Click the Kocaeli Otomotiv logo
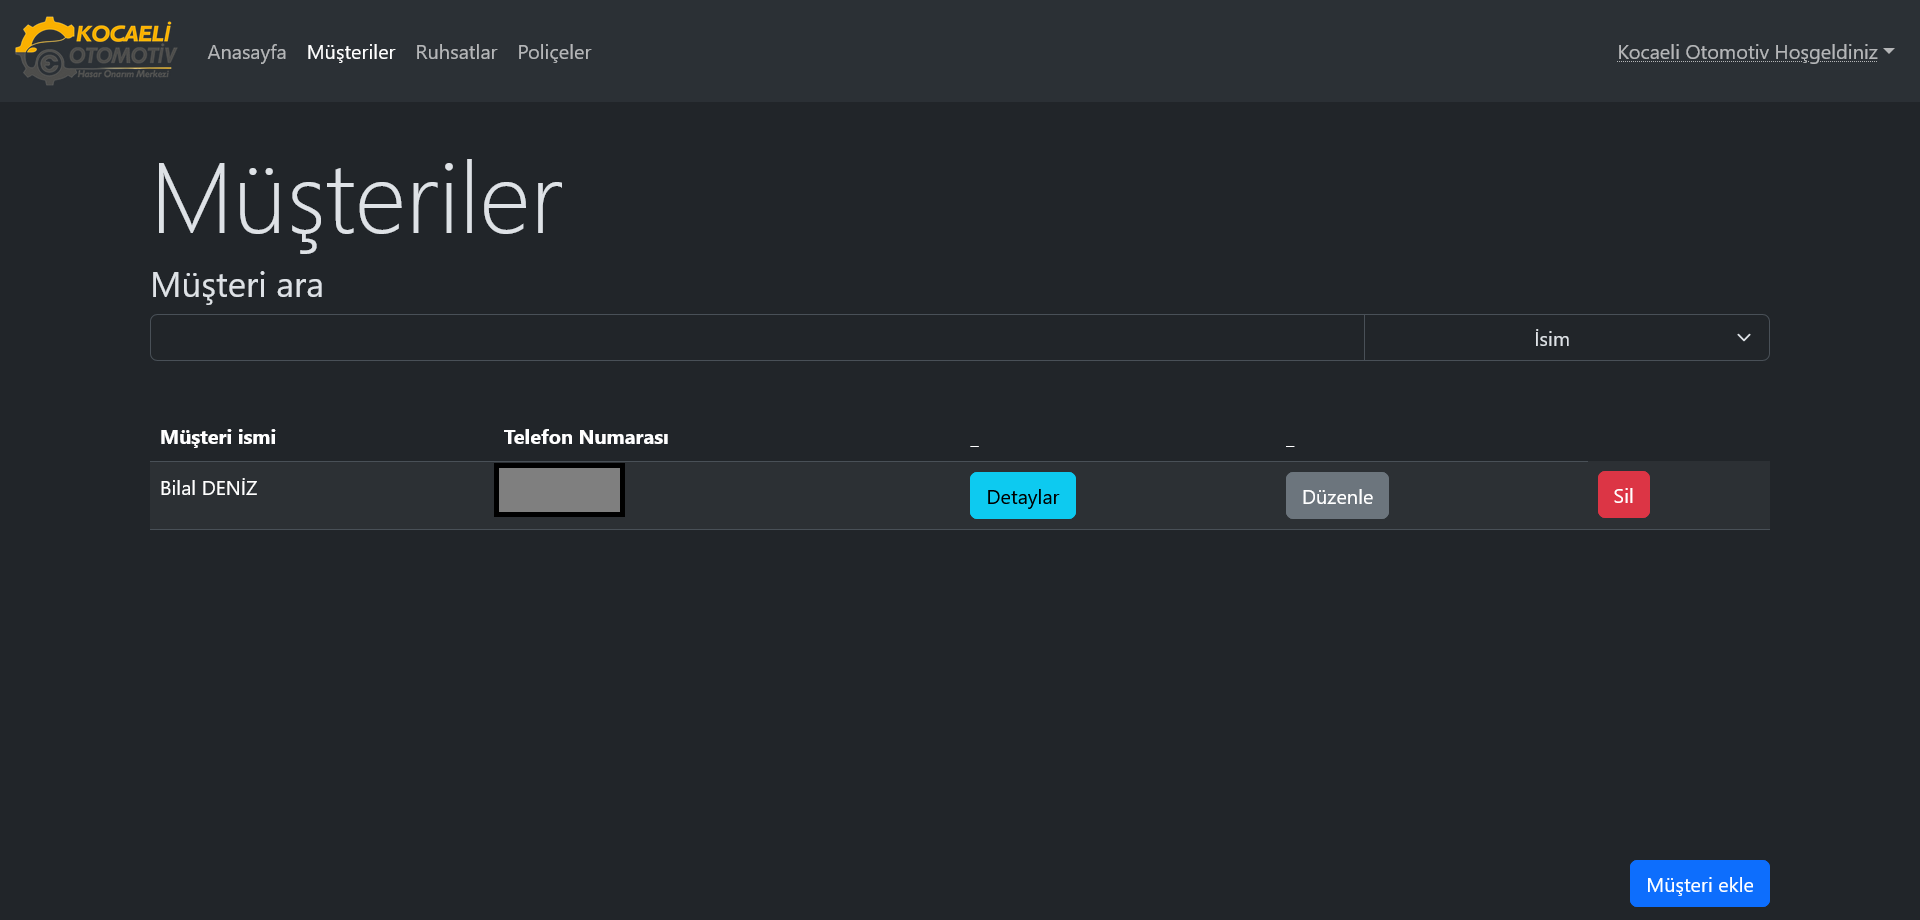The height and width of the screenshot is (920, 1920). (96, 50)
